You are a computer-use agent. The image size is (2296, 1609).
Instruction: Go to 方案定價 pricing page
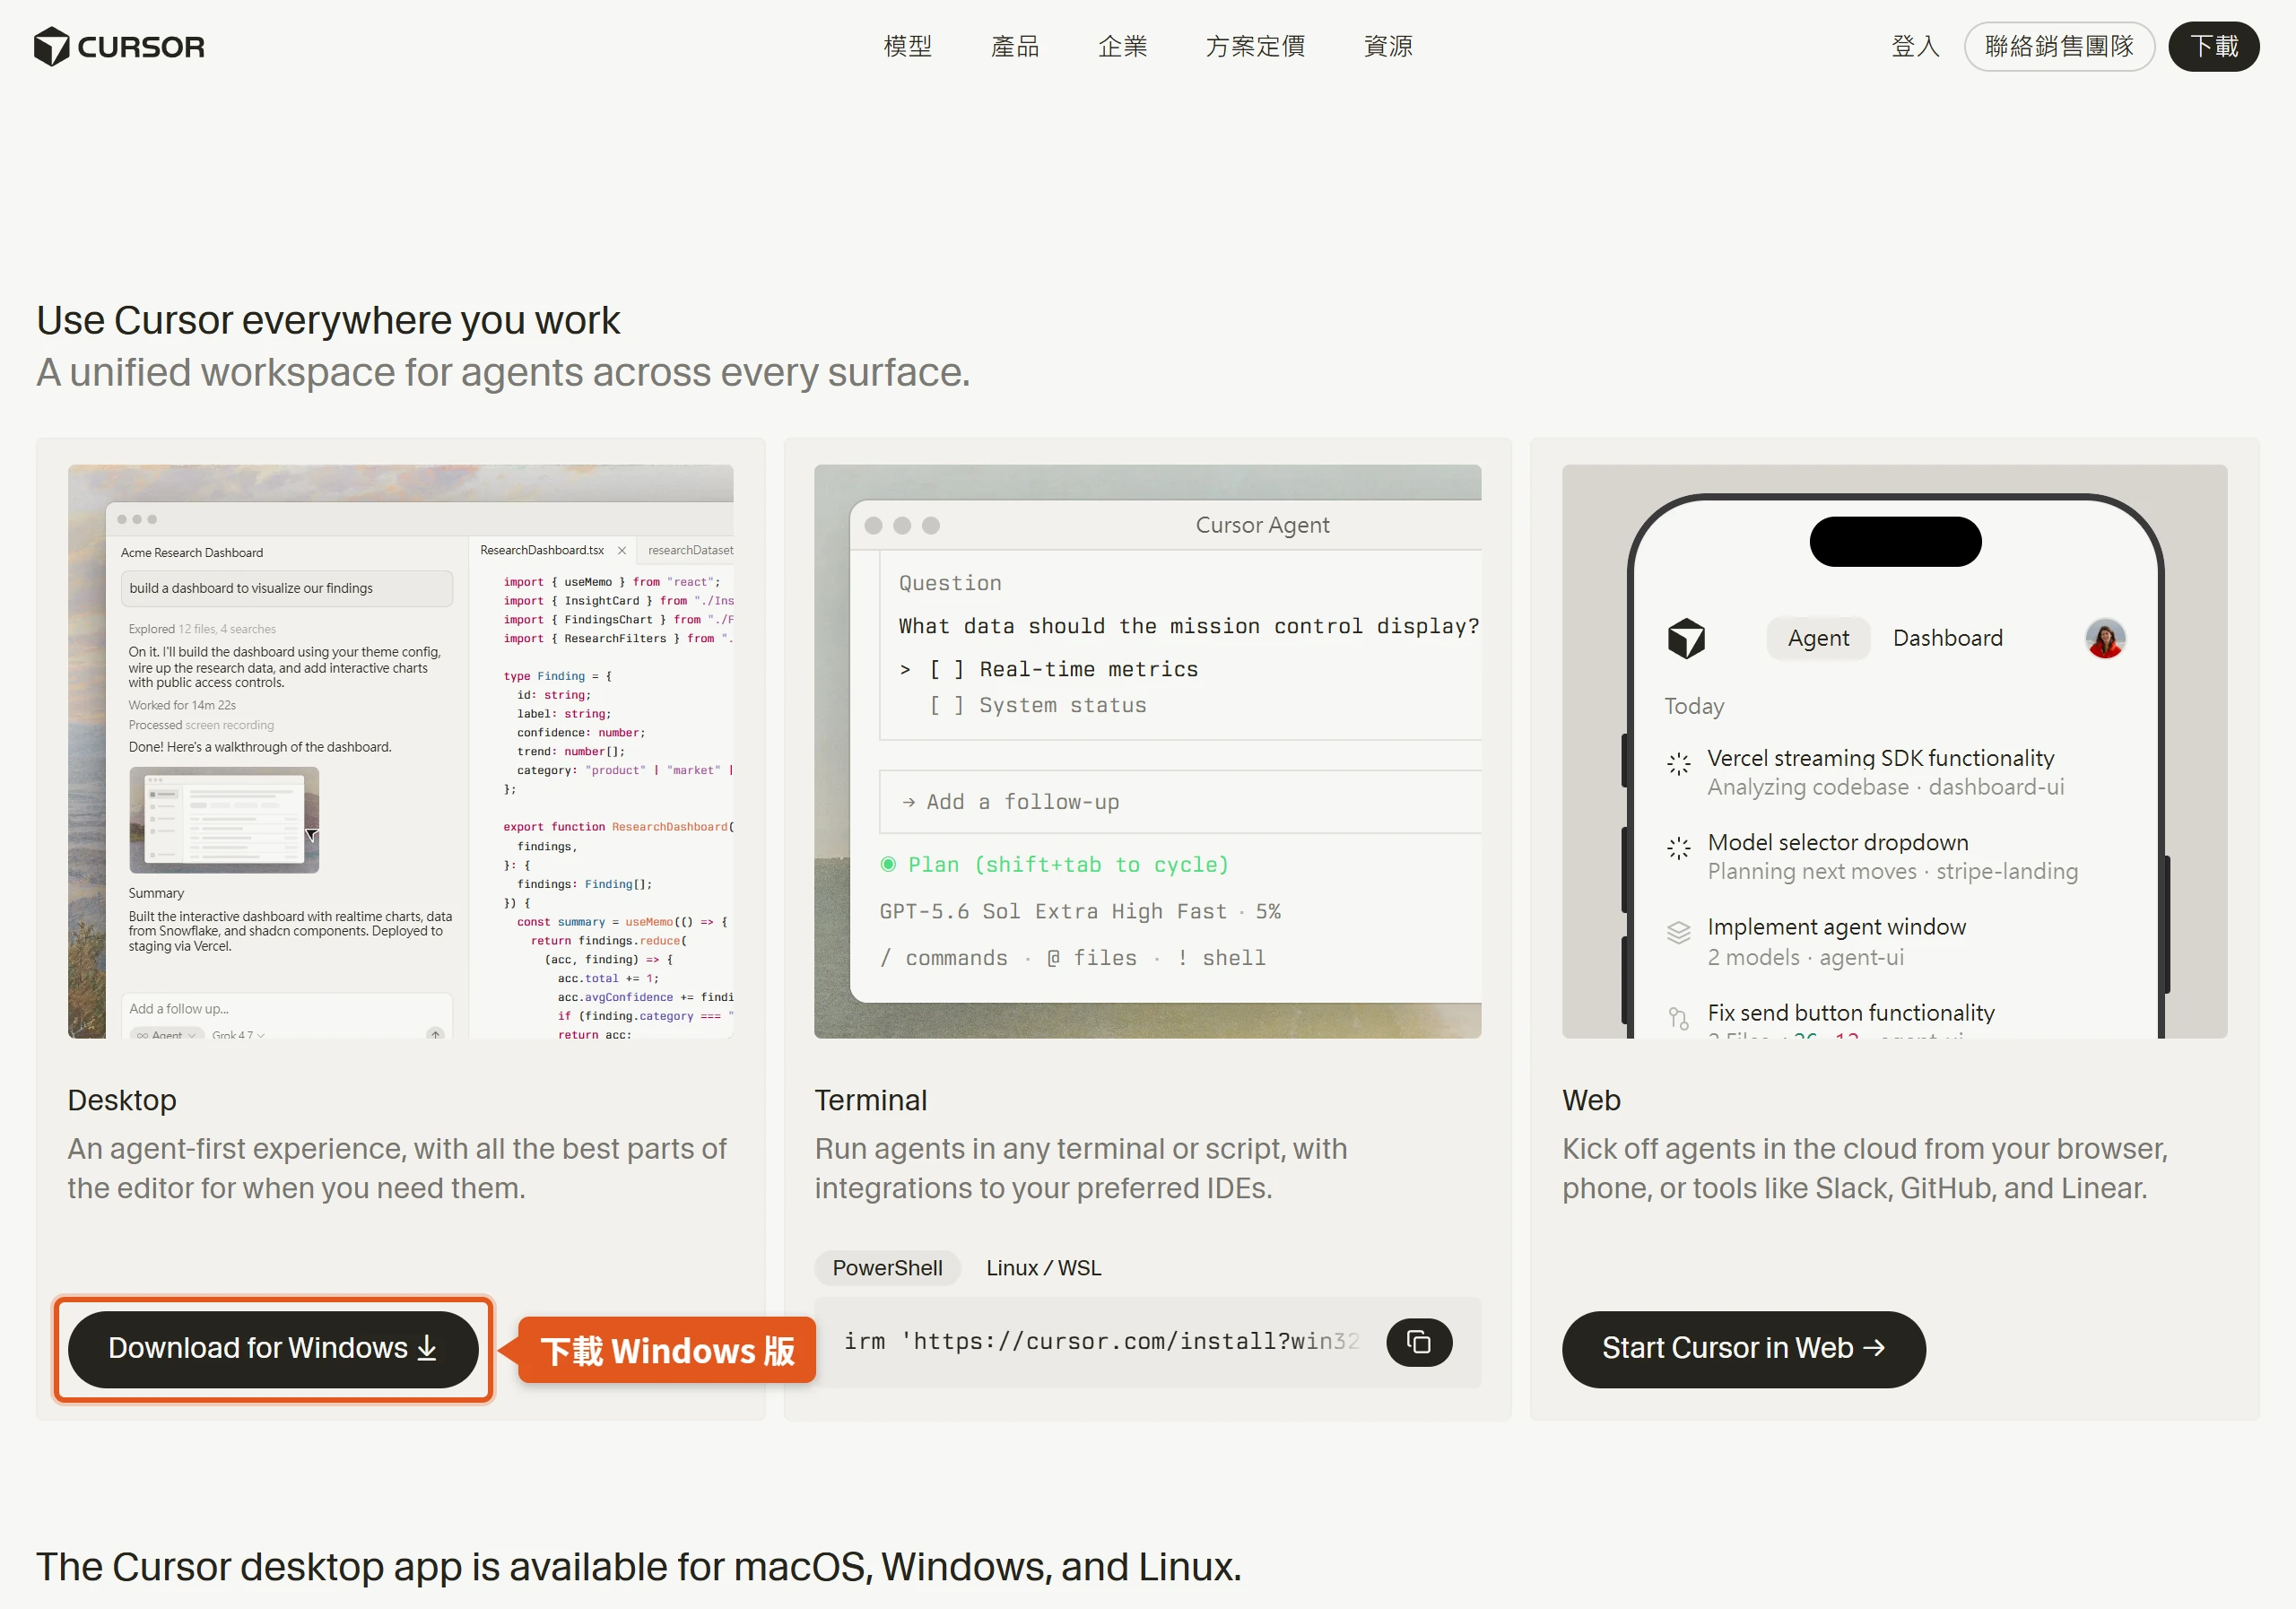point(1255,46)
